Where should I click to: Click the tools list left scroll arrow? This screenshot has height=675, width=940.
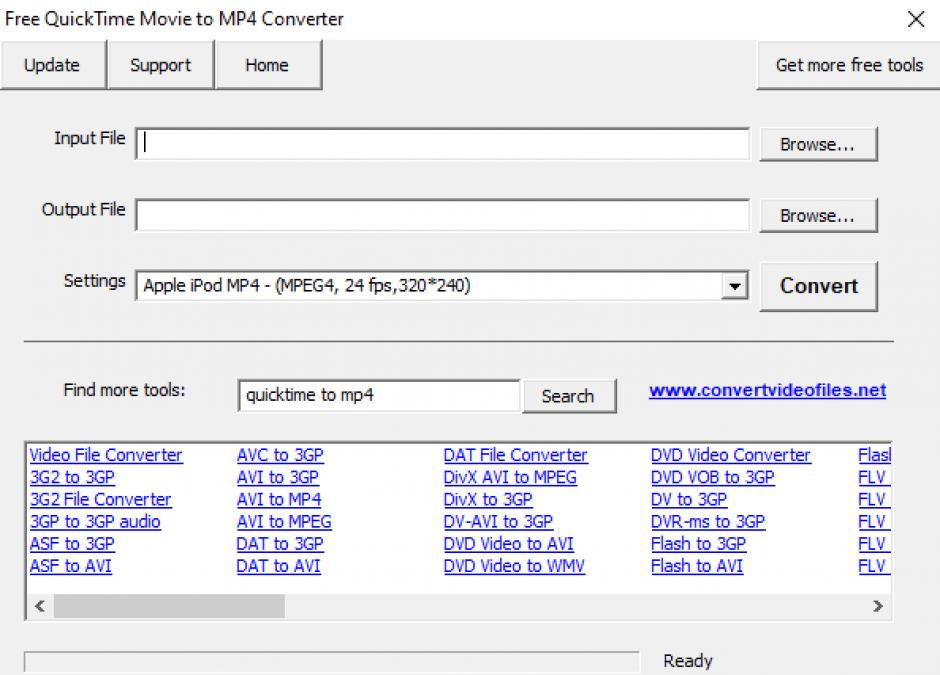[x=40, y=606]
